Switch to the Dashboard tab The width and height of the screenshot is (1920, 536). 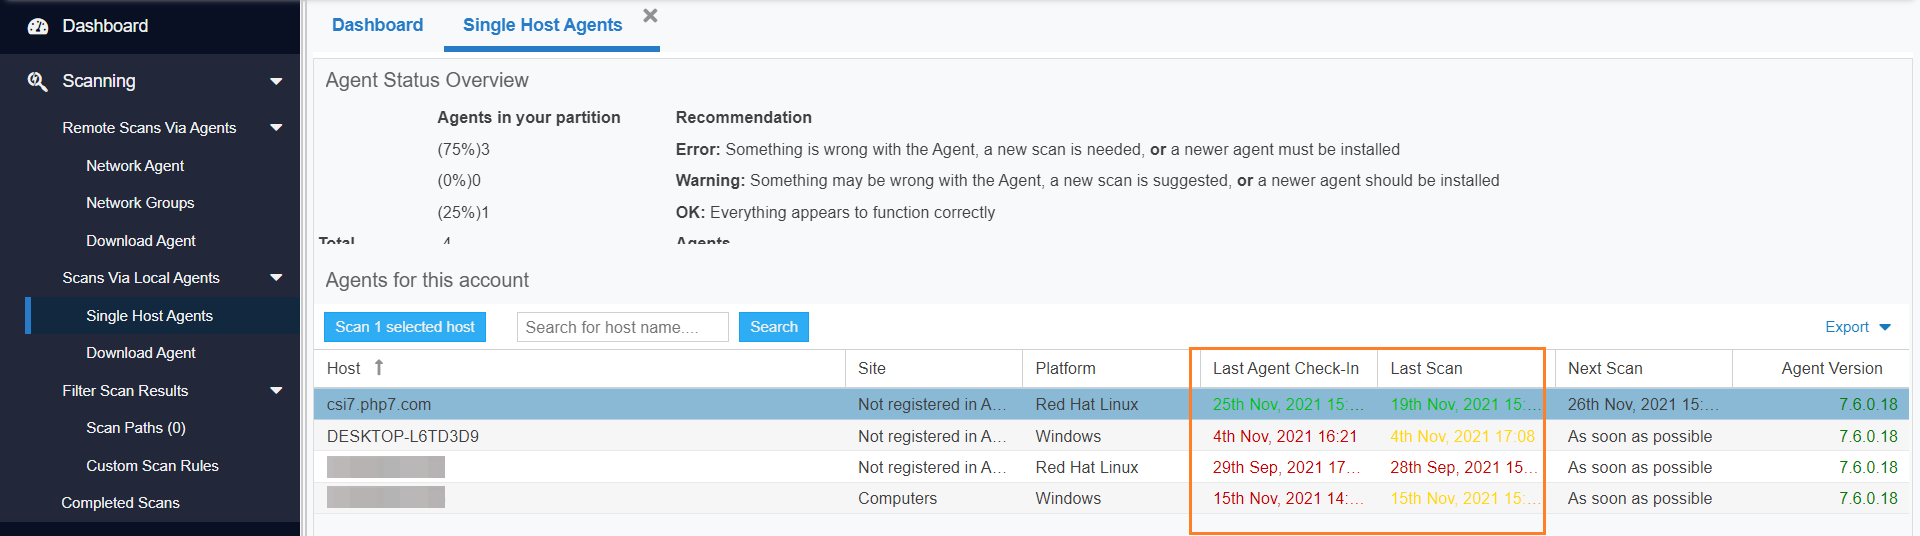(x=377, y=25)
